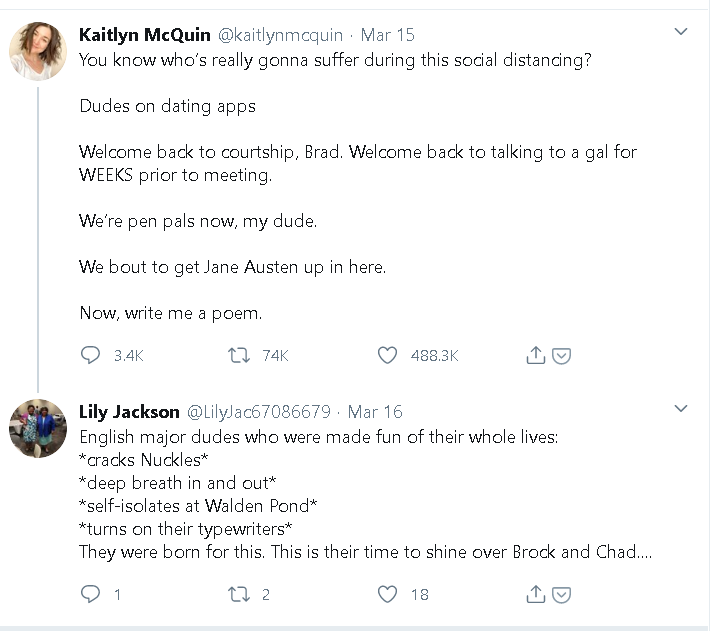711x631 pixels.
Task: Click the @kaitlynmcquin handle
Action: [x=281, y=35]
